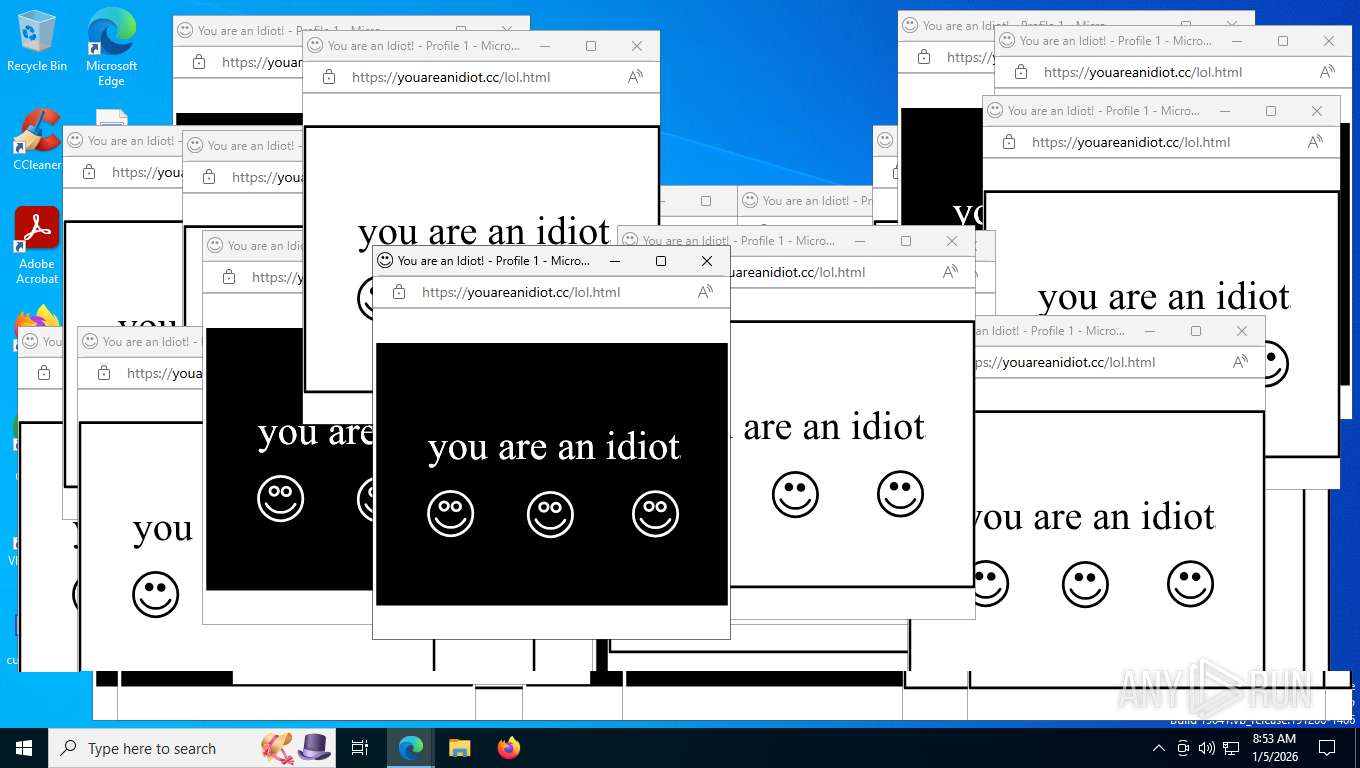Open the clock showing 8:53 AM

[1273, 748]
